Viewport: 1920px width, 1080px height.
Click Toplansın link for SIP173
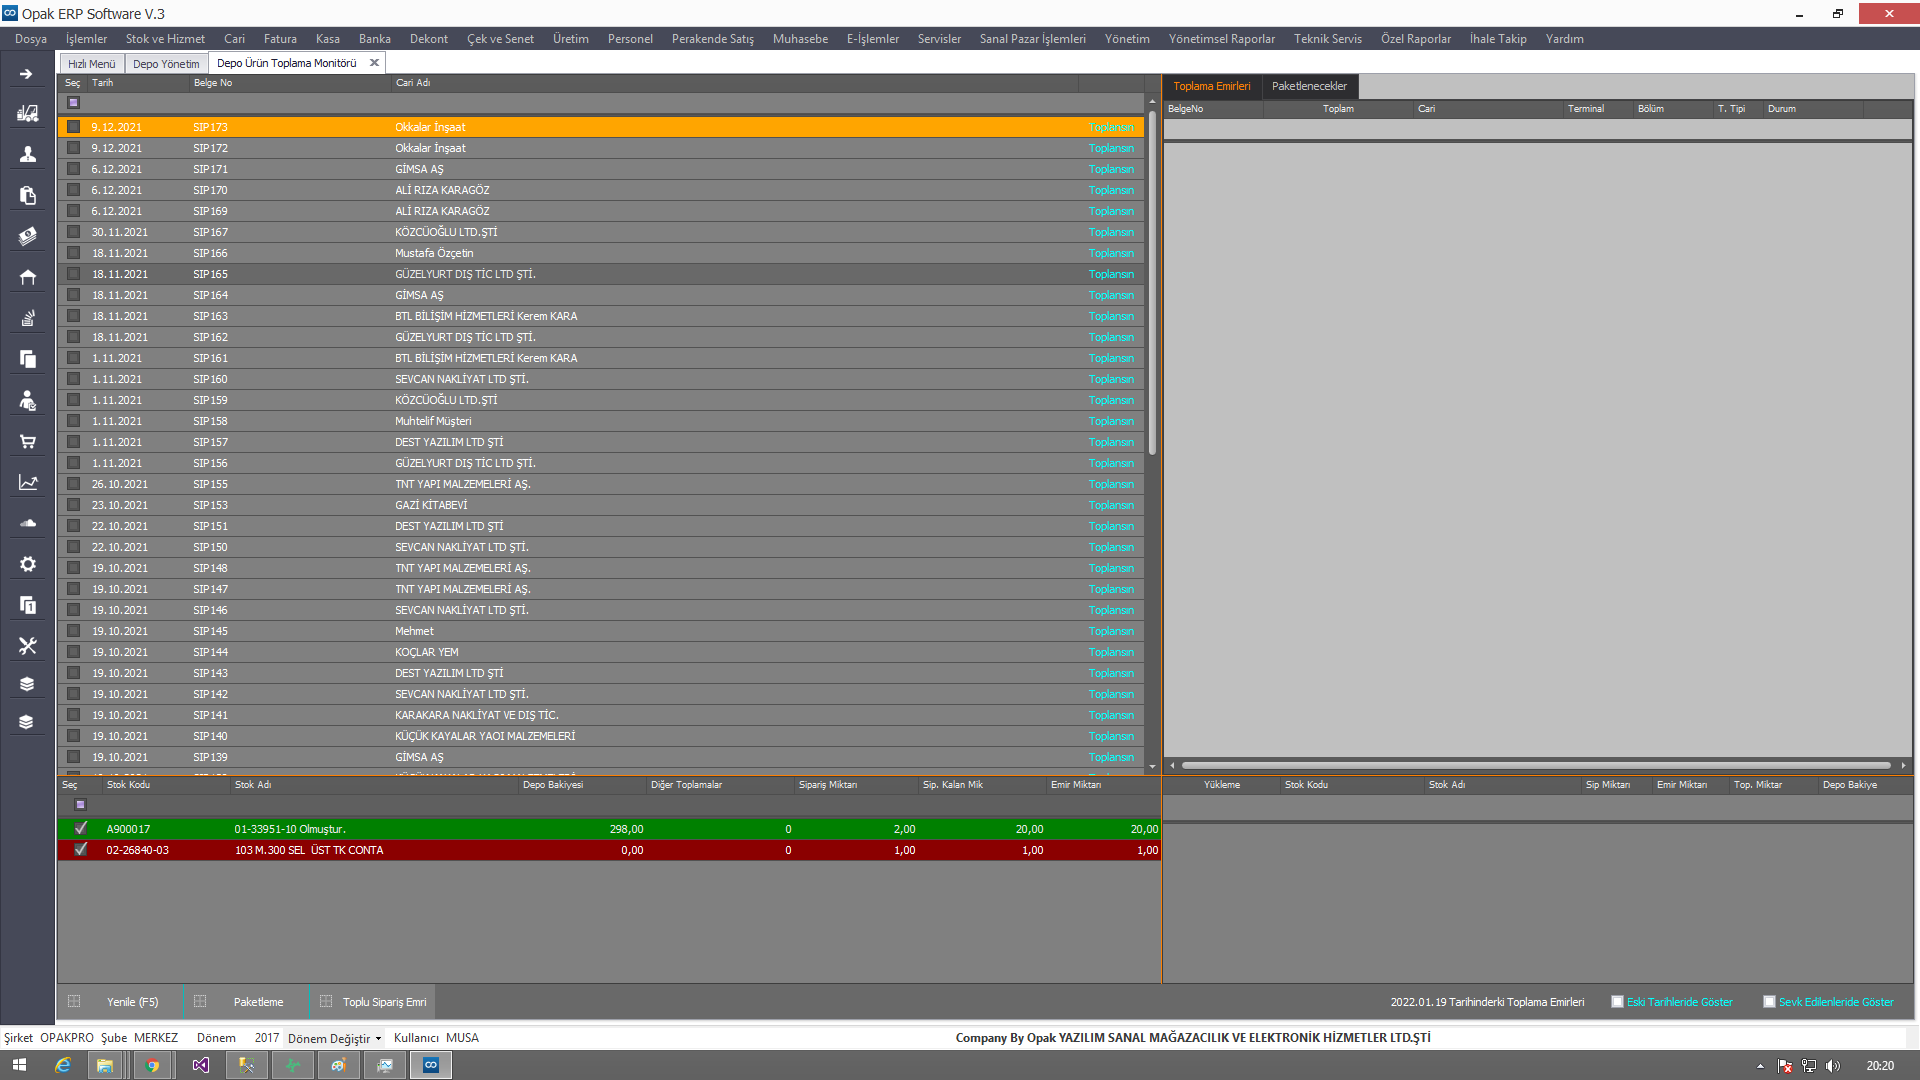pos(1111,127)
